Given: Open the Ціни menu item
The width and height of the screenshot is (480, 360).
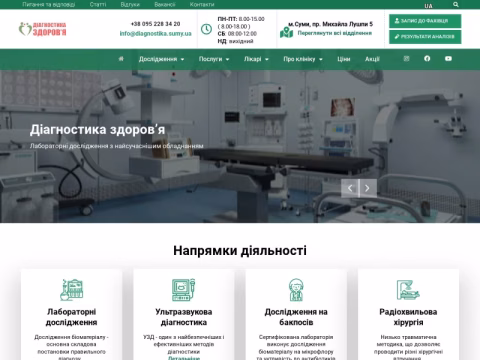Looking at the screenshot, I should pos(344,59).
